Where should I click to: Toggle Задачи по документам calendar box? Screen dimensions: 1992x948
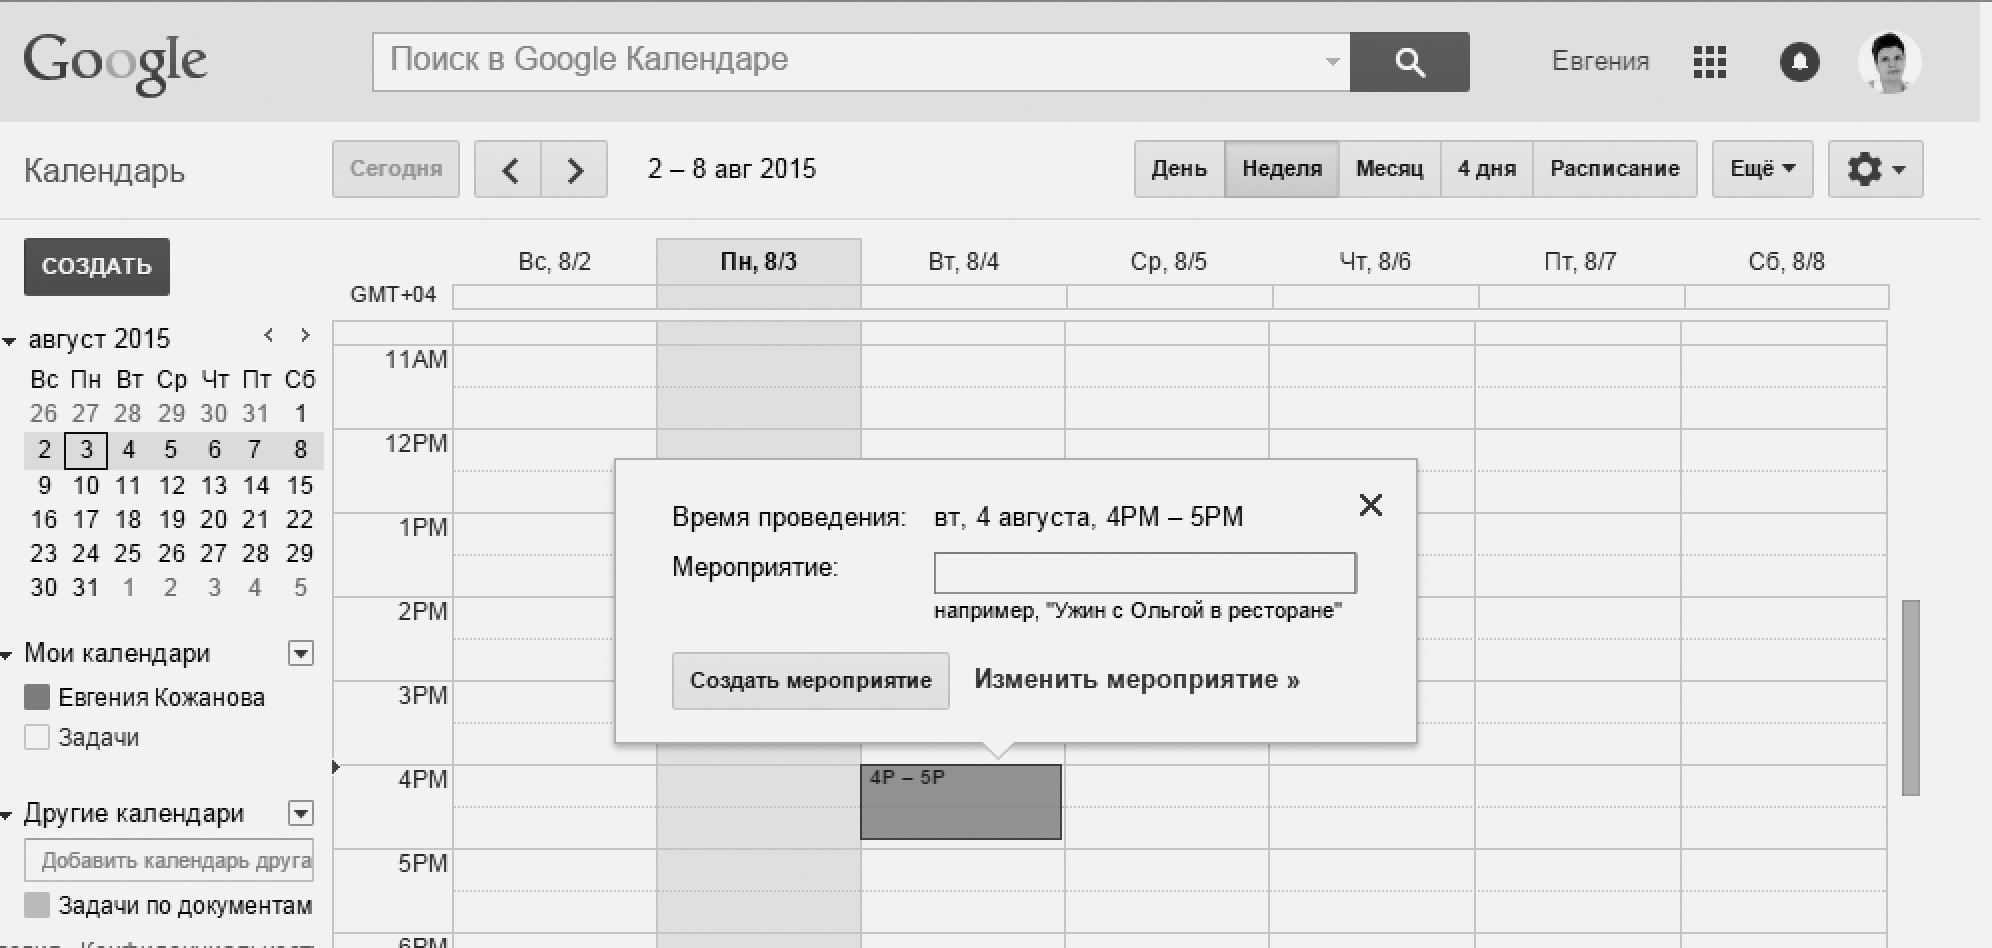(x=37, y=905)
